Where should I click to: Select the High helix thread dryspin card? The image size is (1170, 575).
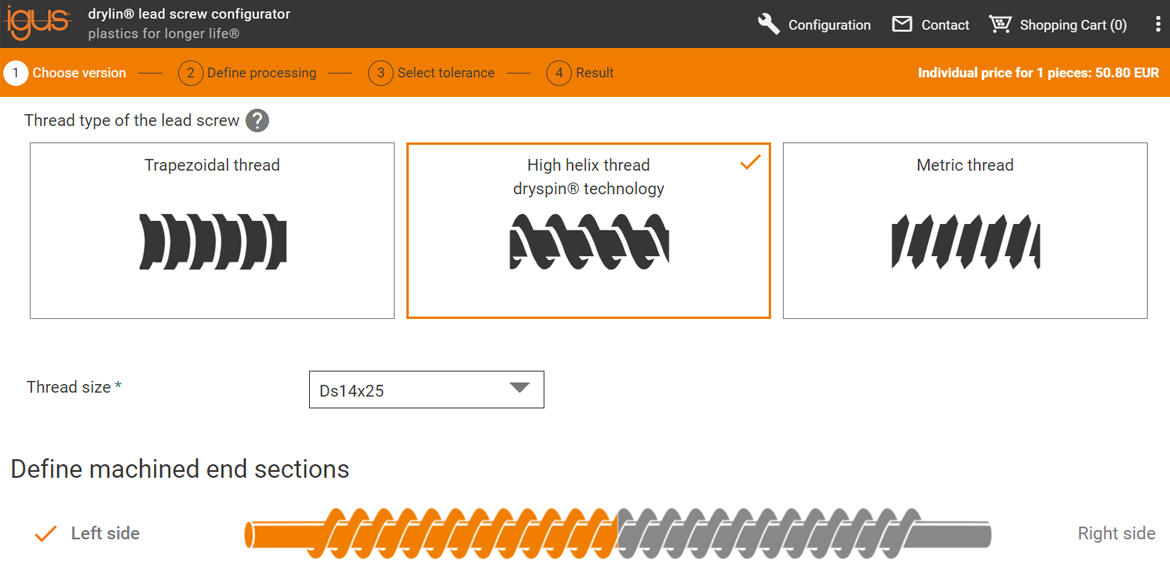(588, 230)
